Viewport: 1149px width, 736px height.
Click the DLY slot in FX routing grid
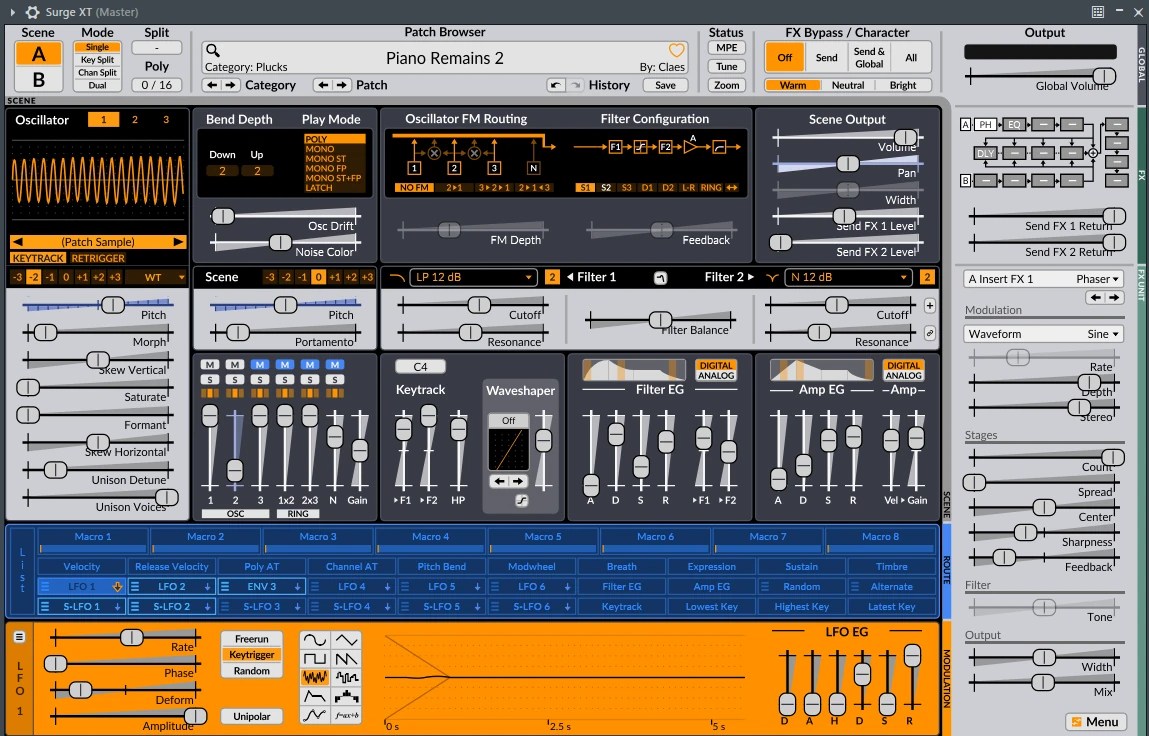(x=986, y=153)
